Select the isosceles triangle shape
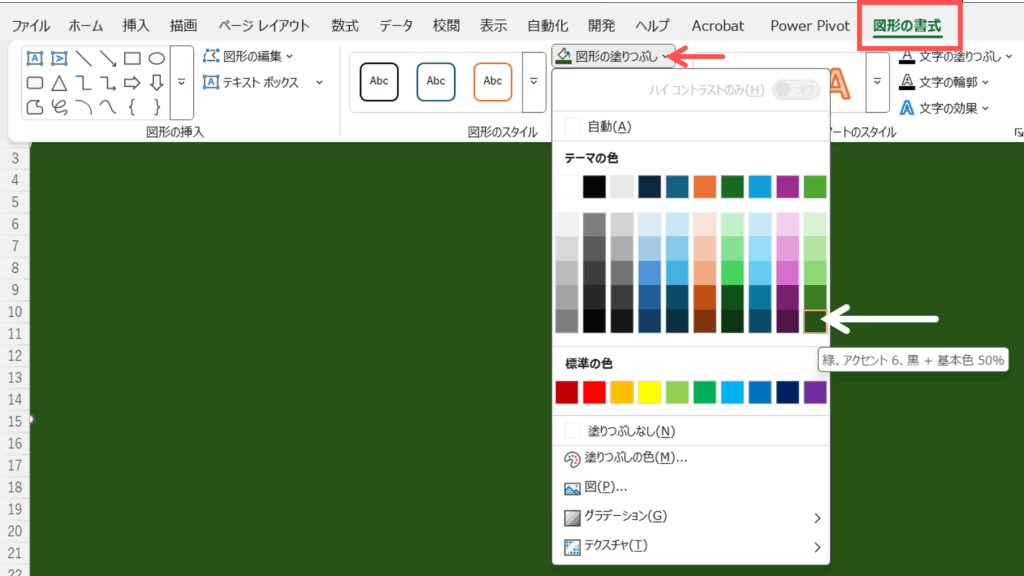The height and width of the screenshot is (576, 1024). point(59,83)
